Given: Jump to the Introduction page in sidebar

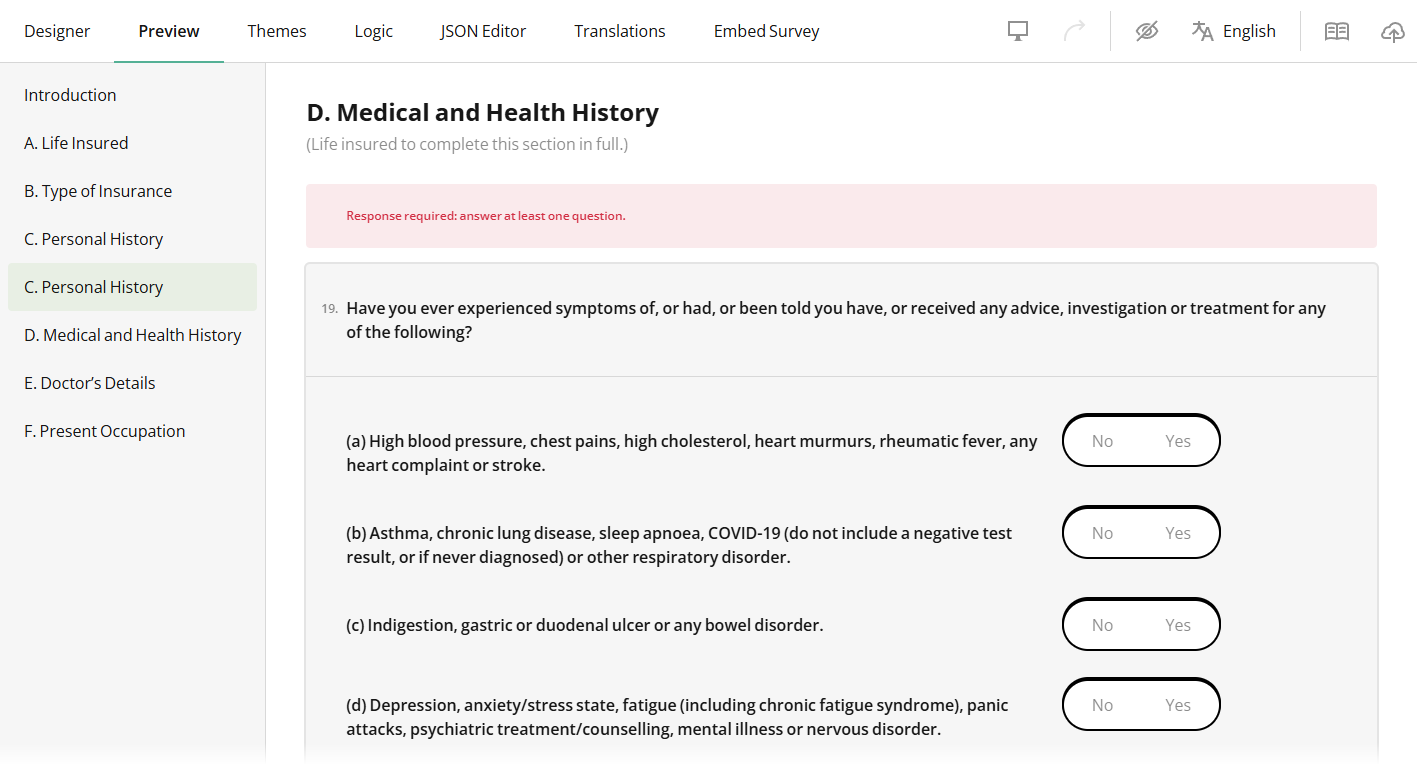Looking at the screenshot, I should (x=70, y=95).
